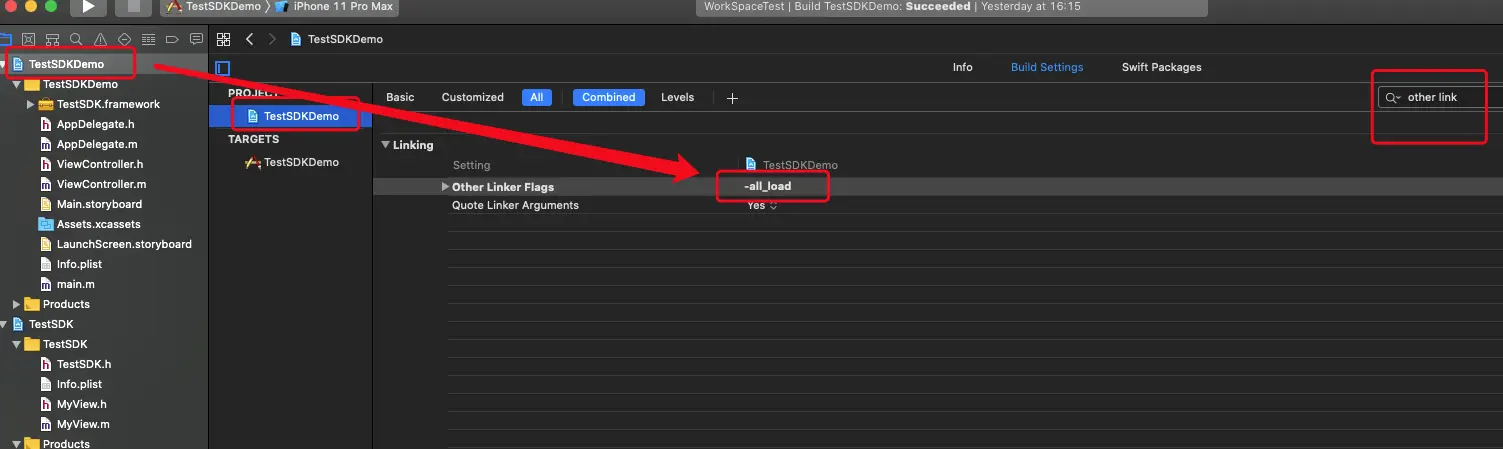Open MyView.m file

(x=83, y=424)
